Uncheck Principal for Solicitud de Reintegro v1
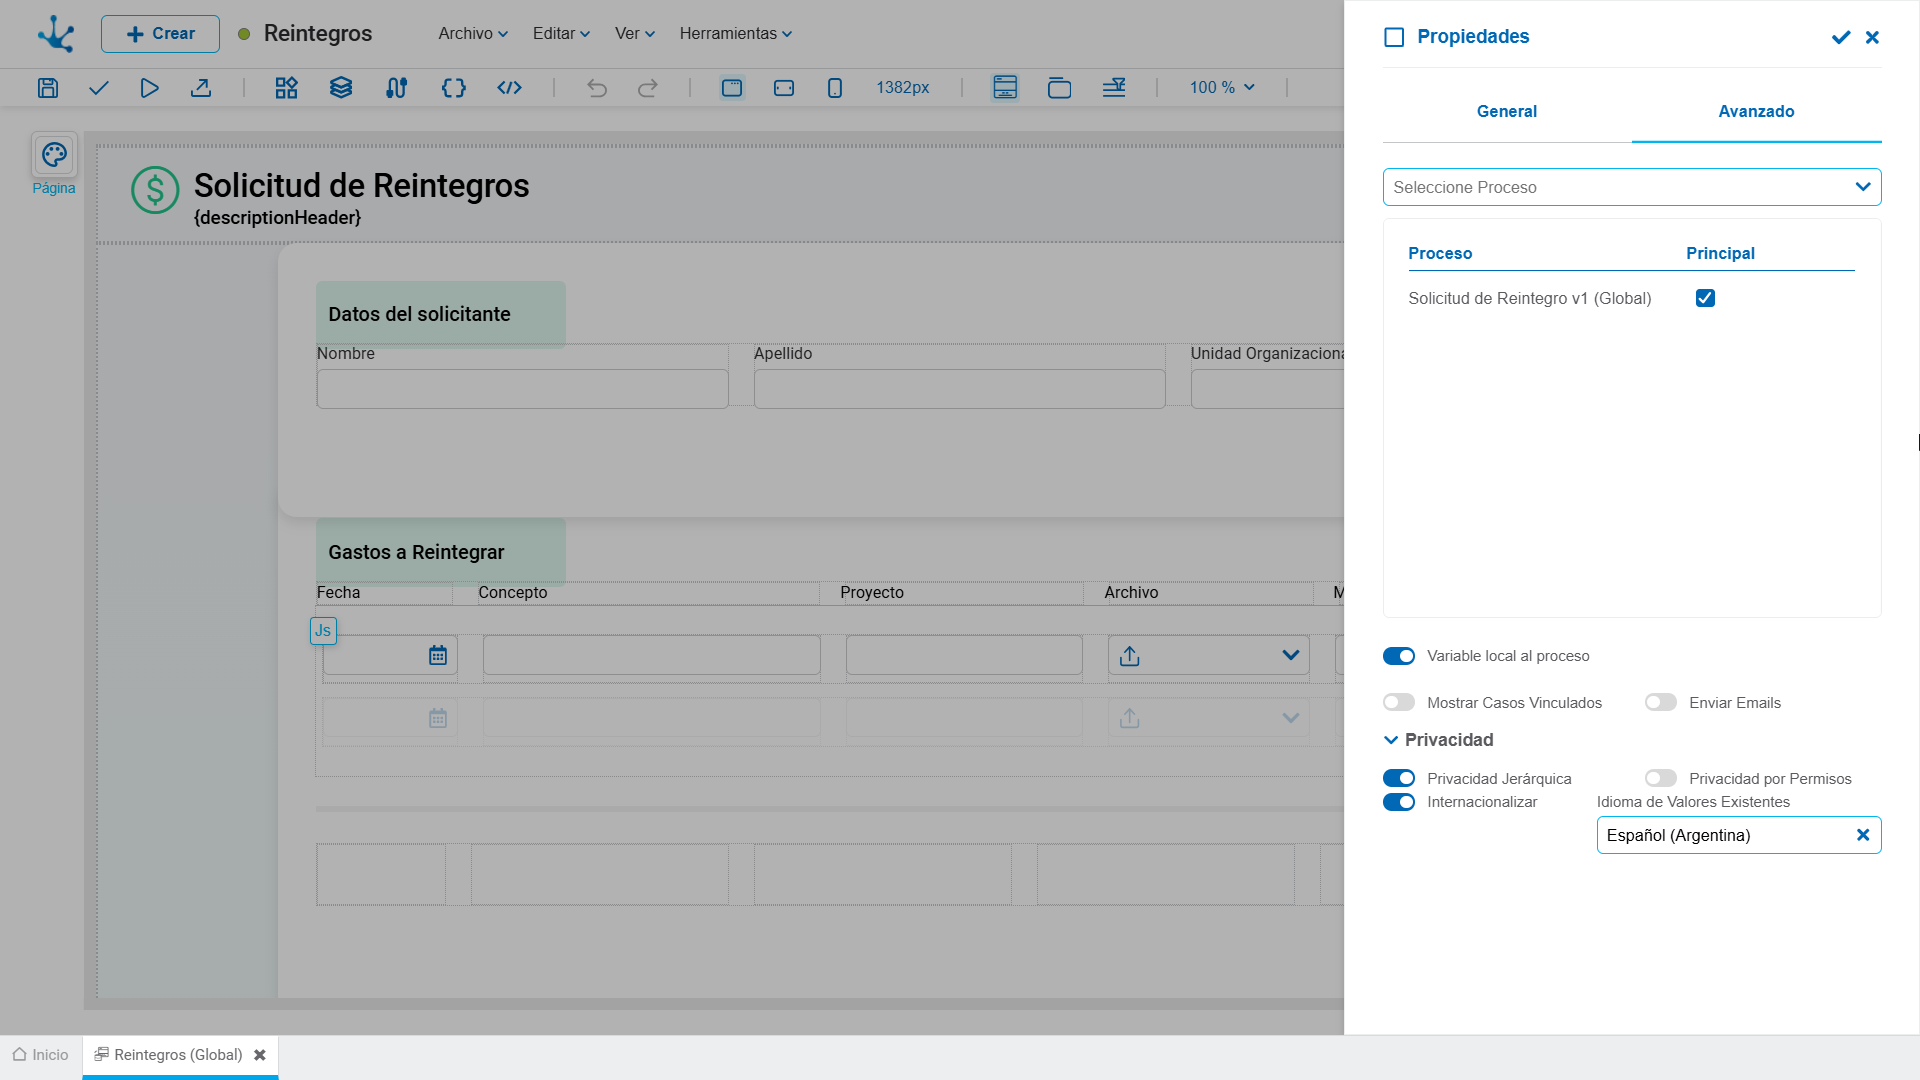This screenshot has width=1920, height=1080. click(x=1706, y=298)
